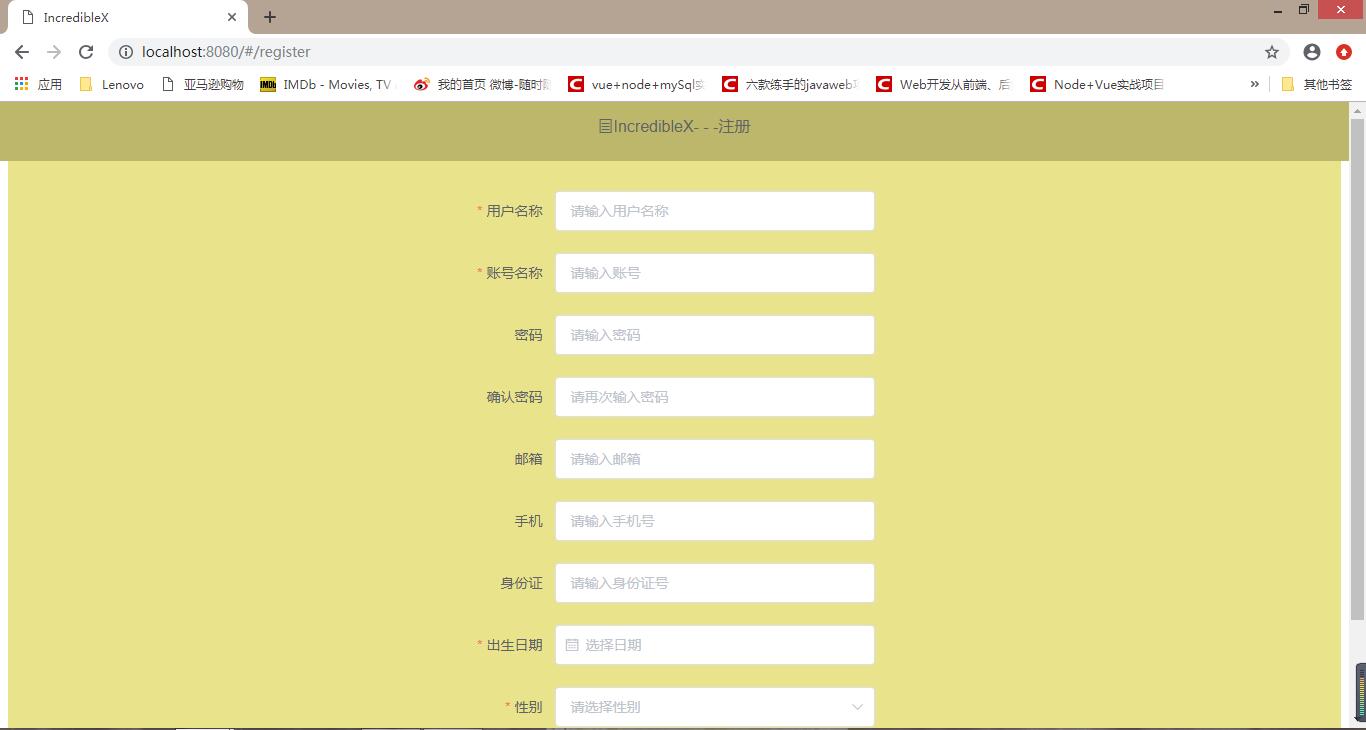The image size is (1366, 730).
Task: Click the page's vertical scrollbar
Action: (1357, 370)
